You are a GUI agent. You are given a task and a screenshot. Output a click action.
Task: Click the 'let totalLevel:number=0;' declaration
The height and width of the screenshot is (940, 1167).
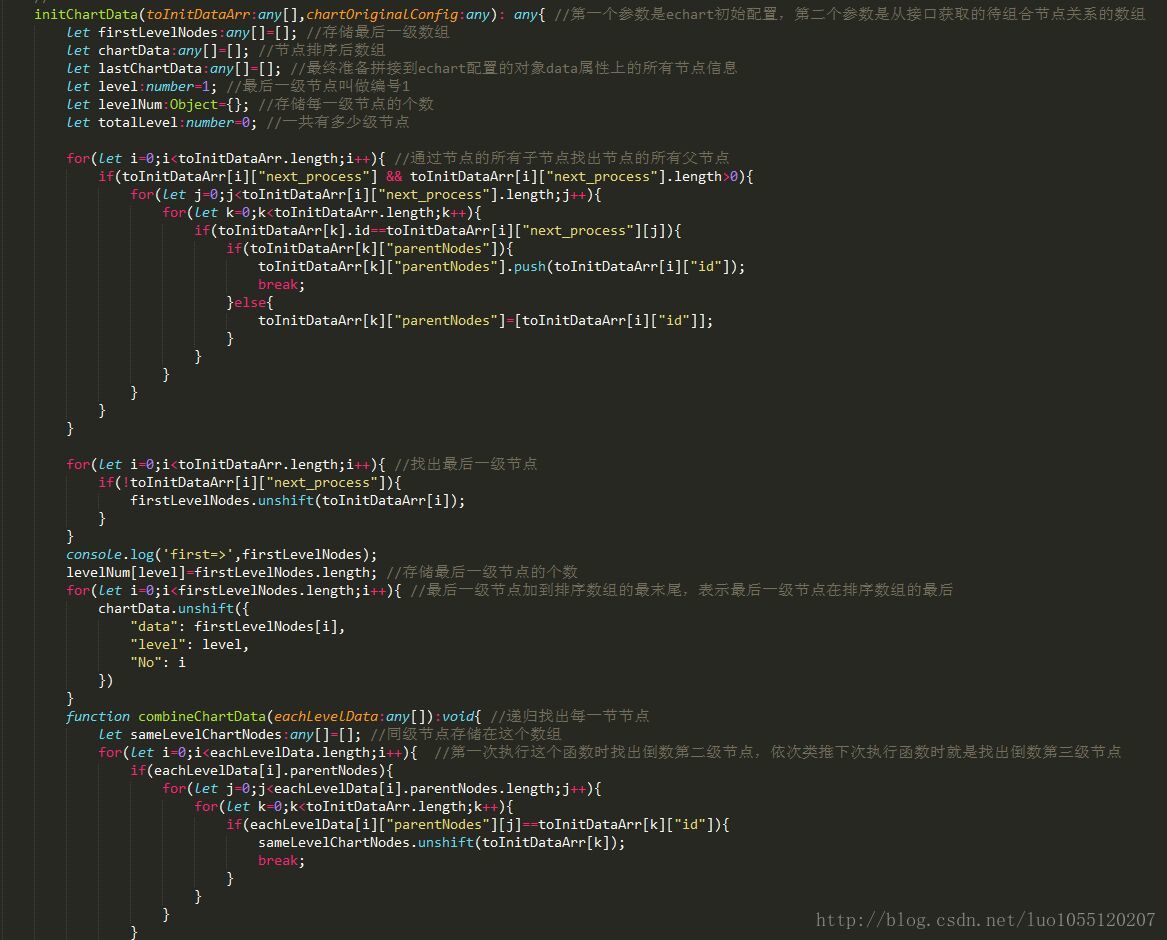tap(162, 122)
